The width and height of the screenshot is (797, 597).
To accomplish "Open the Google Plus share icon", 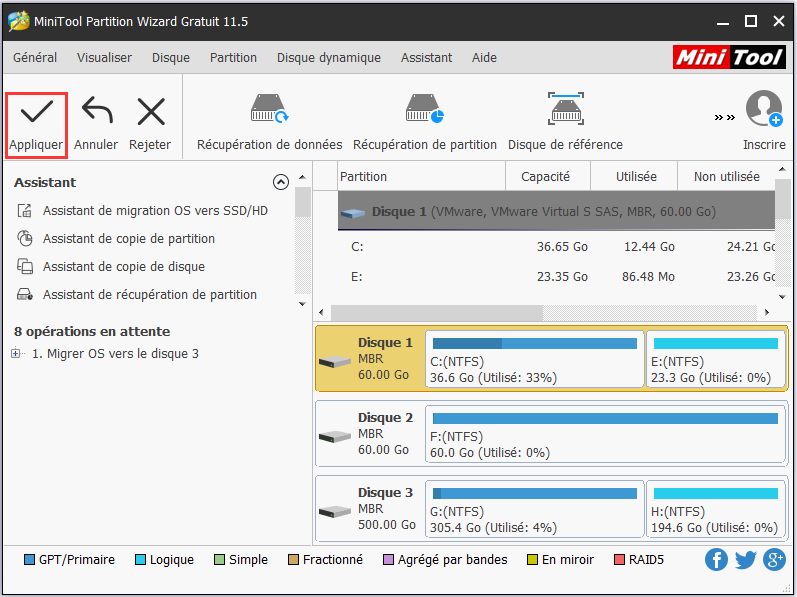I will 774,559.
